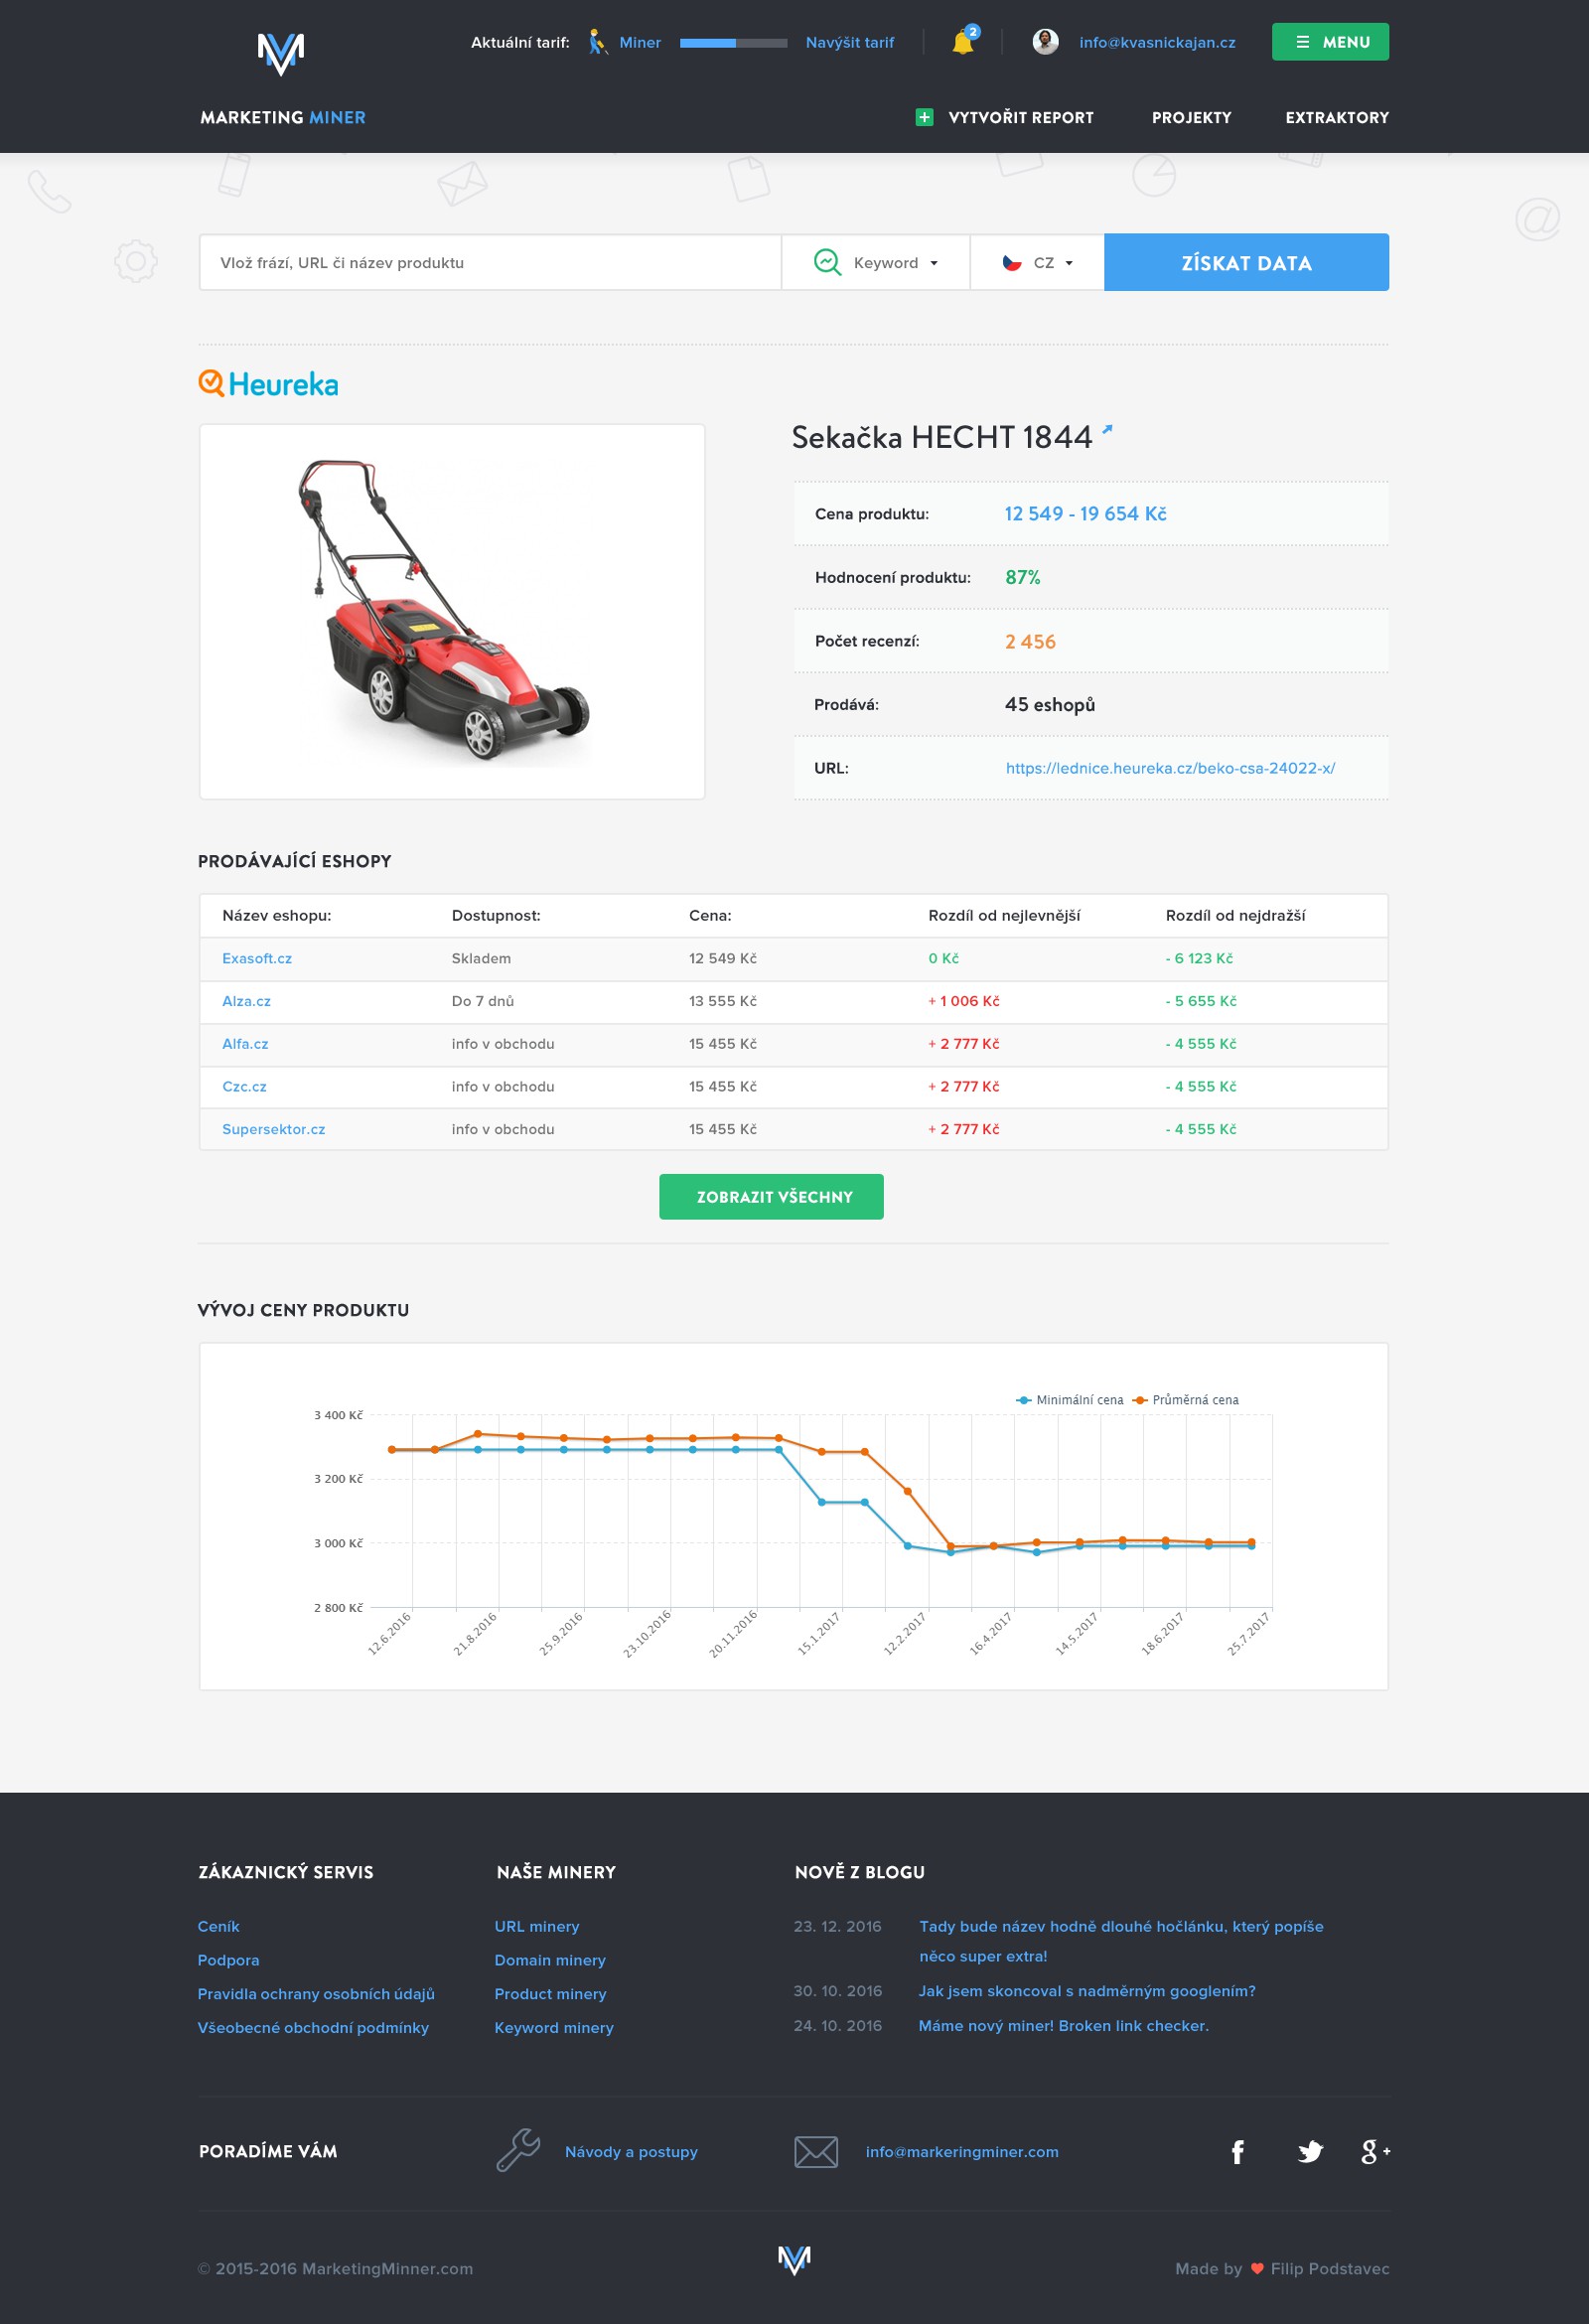Screen dimensions: 1589x2324
Task: Open the Product minery footer link
Action: click(x=550, y=1994)
